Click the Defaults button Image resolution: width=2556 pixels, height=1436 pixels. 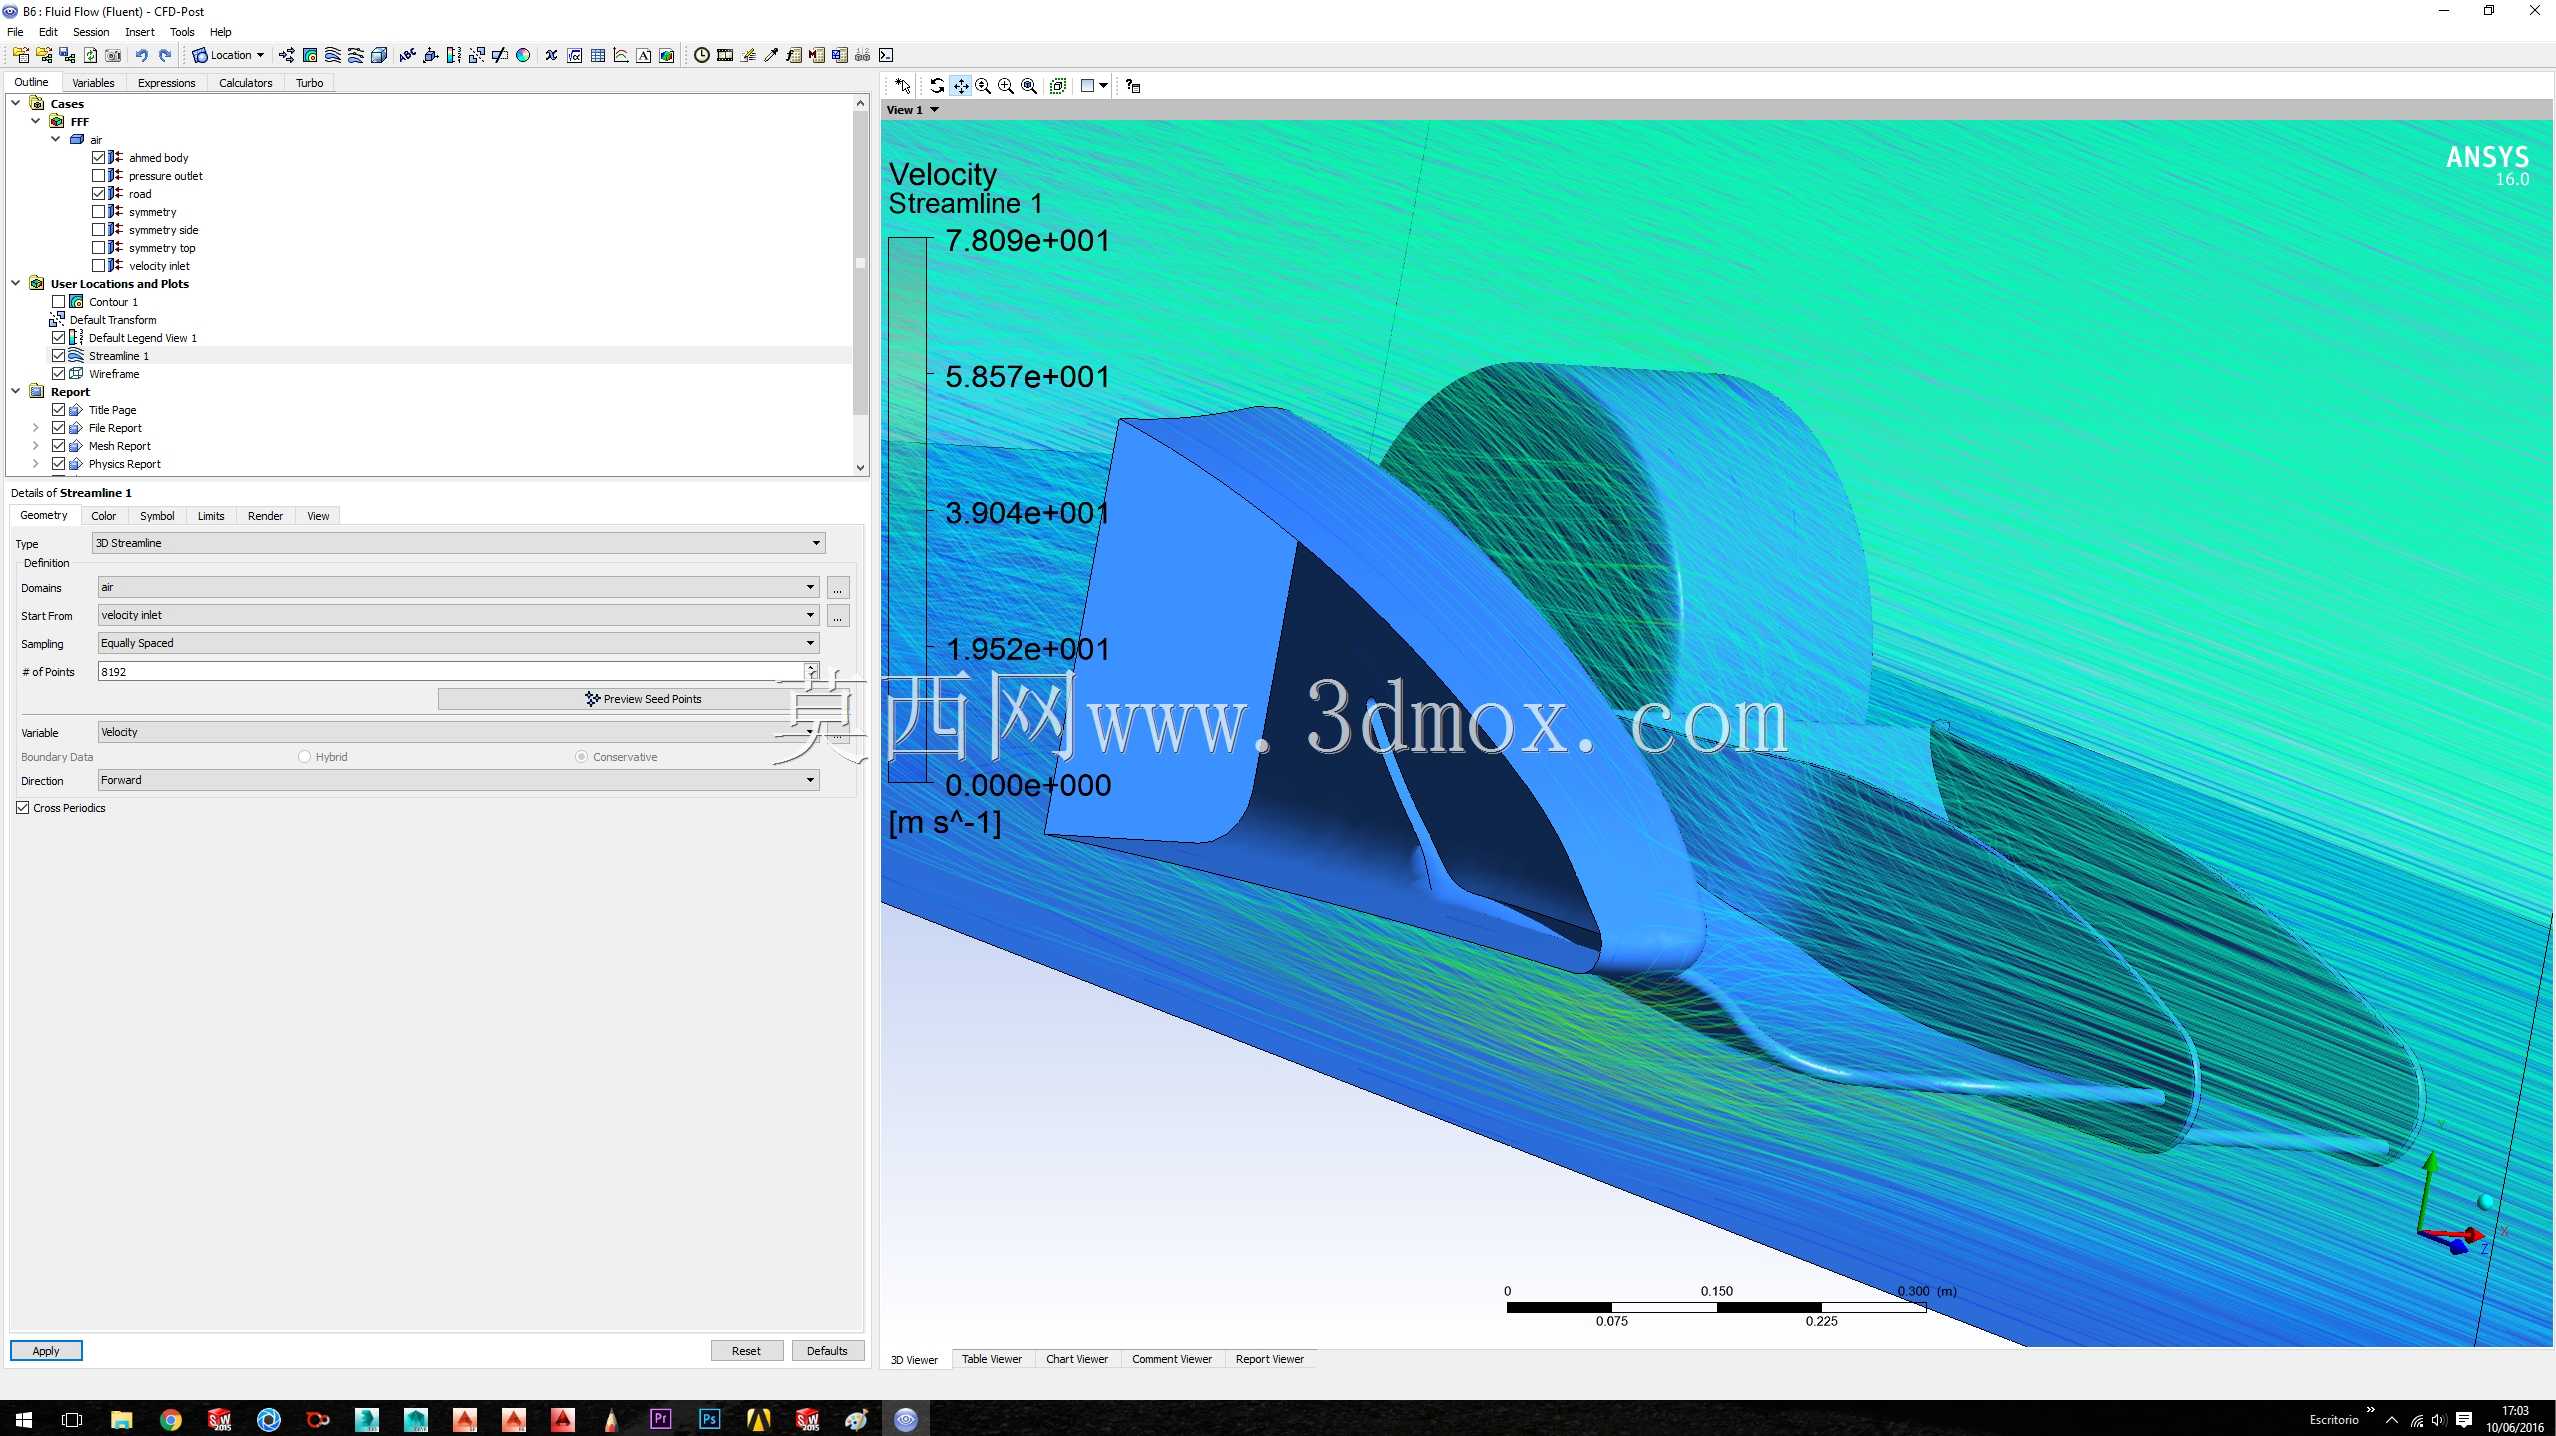tap(827, 1351)
